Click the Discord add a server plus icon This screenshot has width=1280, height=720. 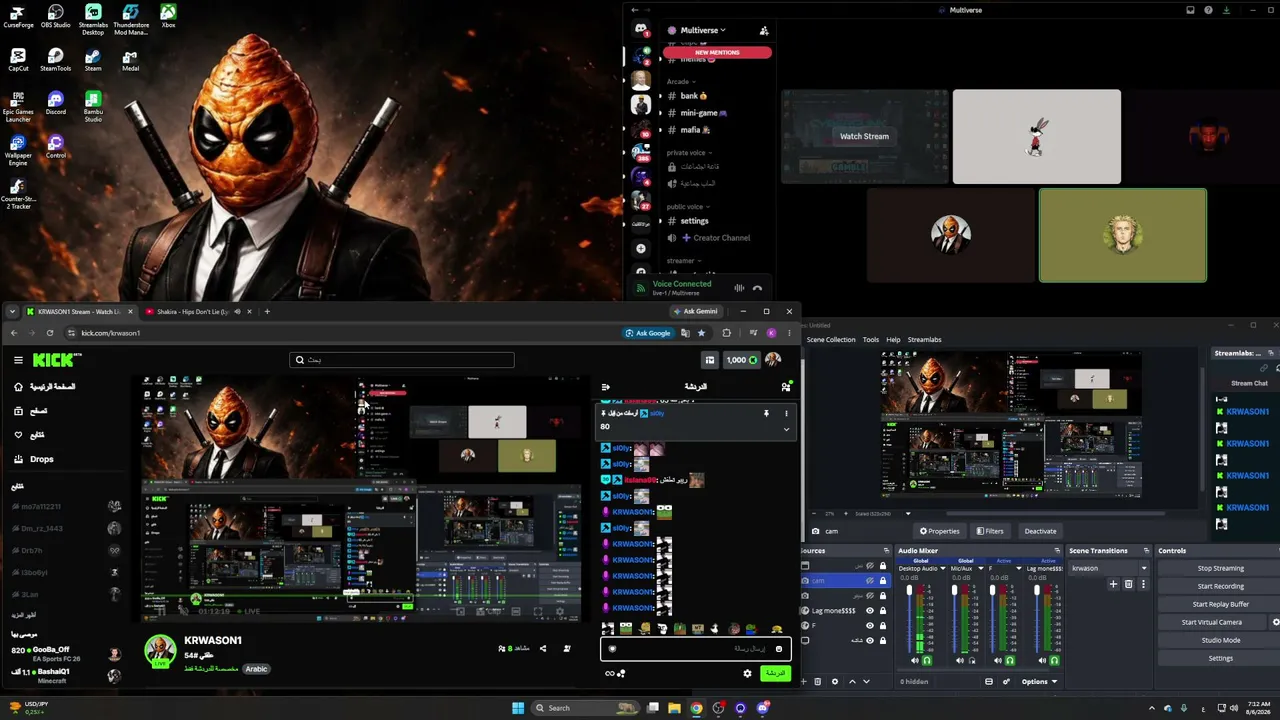coord(641,248)
